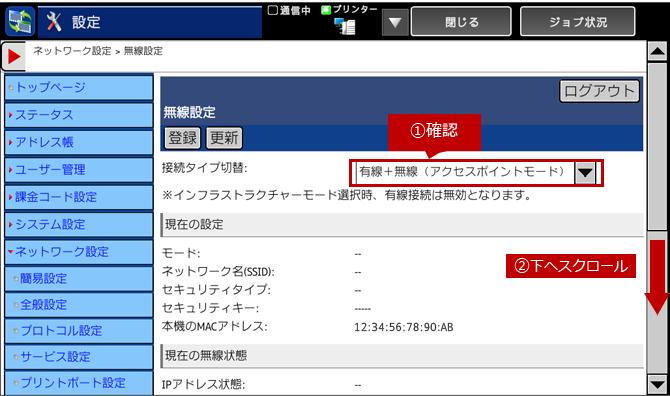Click the settings wrench and screwdriver icon
Image resolution: width=670 pixels, height=396 pixels.
coord(54,22)
